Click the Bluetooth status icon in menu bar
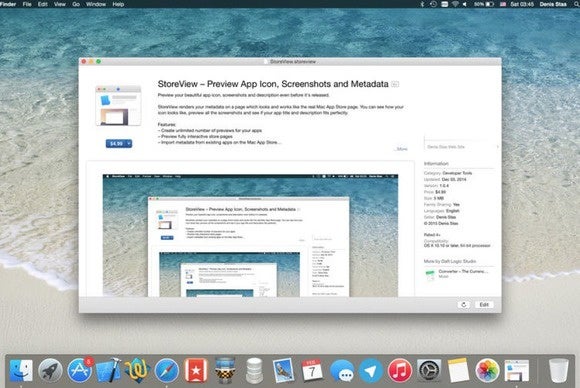This screenshot has width=580, height=388. (422, 4)
